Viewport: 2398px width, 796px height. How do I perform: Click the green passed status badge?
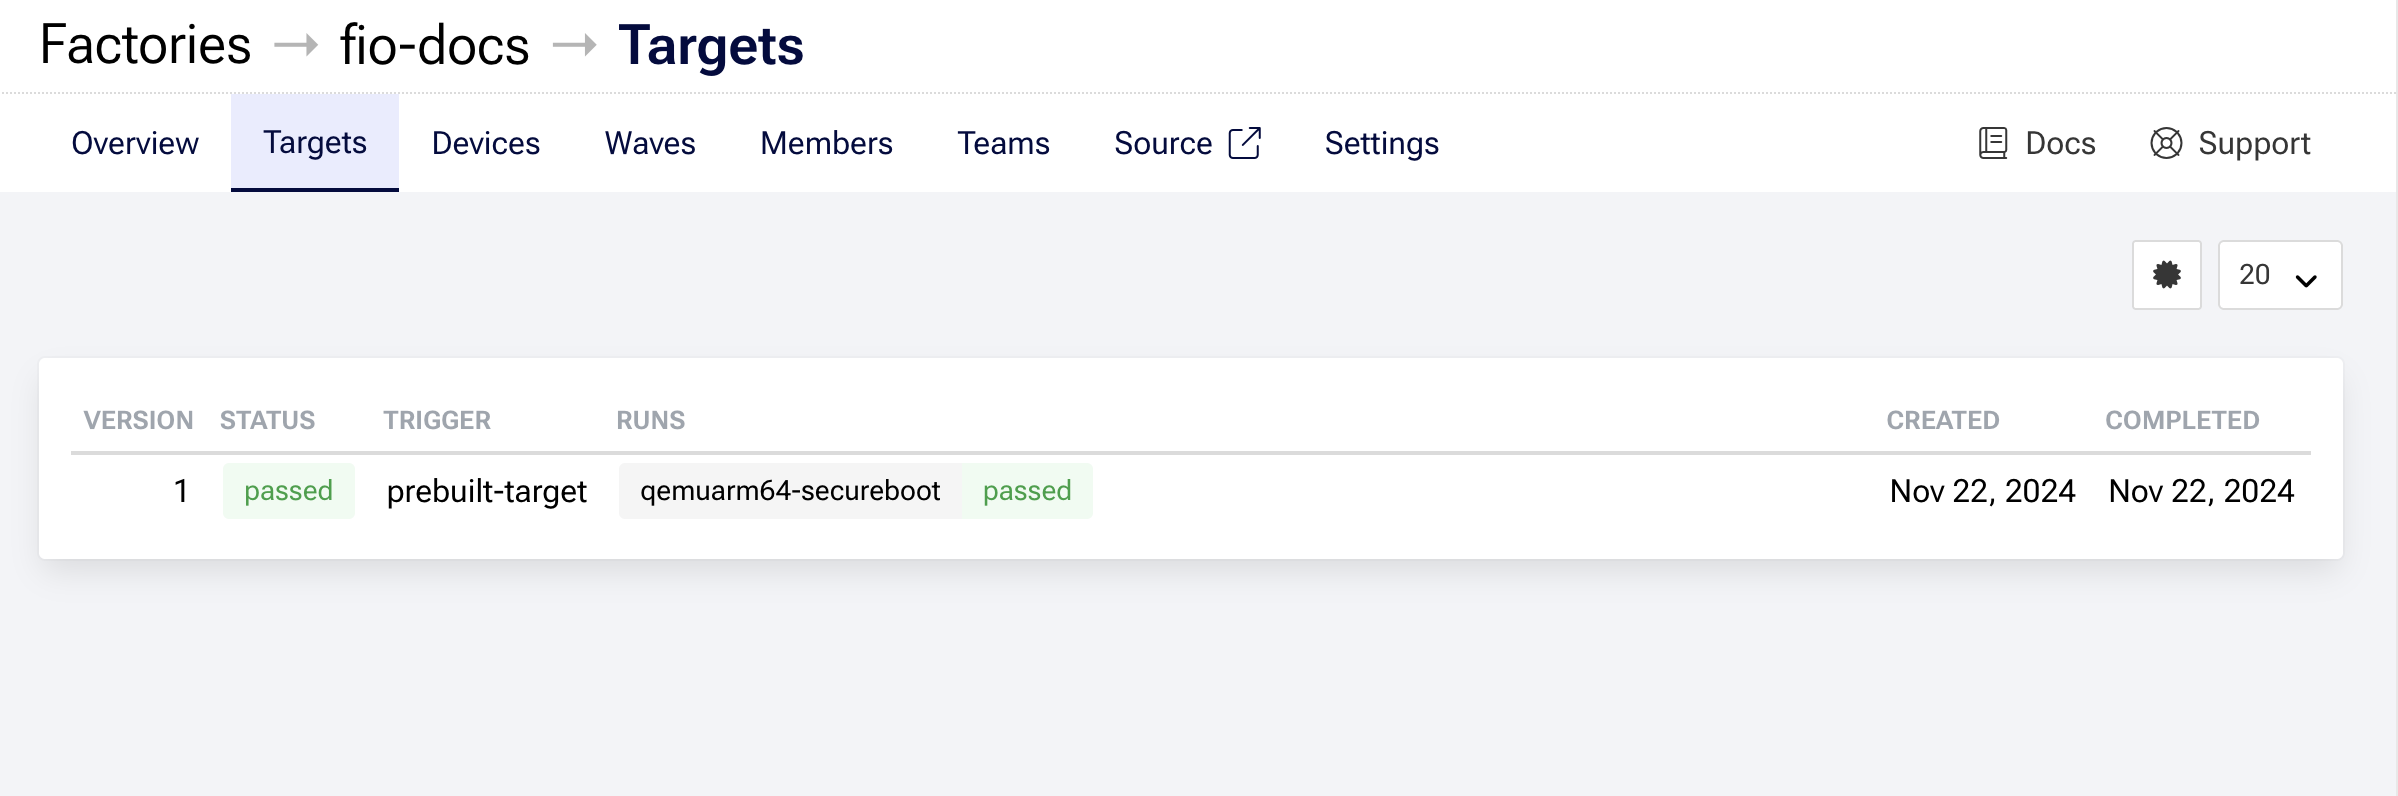[x=288, y=491]
